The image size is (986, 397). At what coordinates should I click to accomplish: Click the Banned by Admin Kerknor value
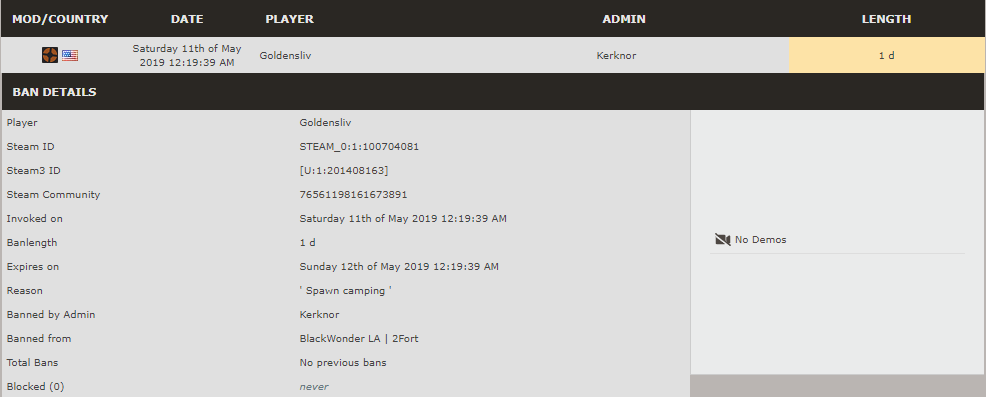(x=319, y=314)
